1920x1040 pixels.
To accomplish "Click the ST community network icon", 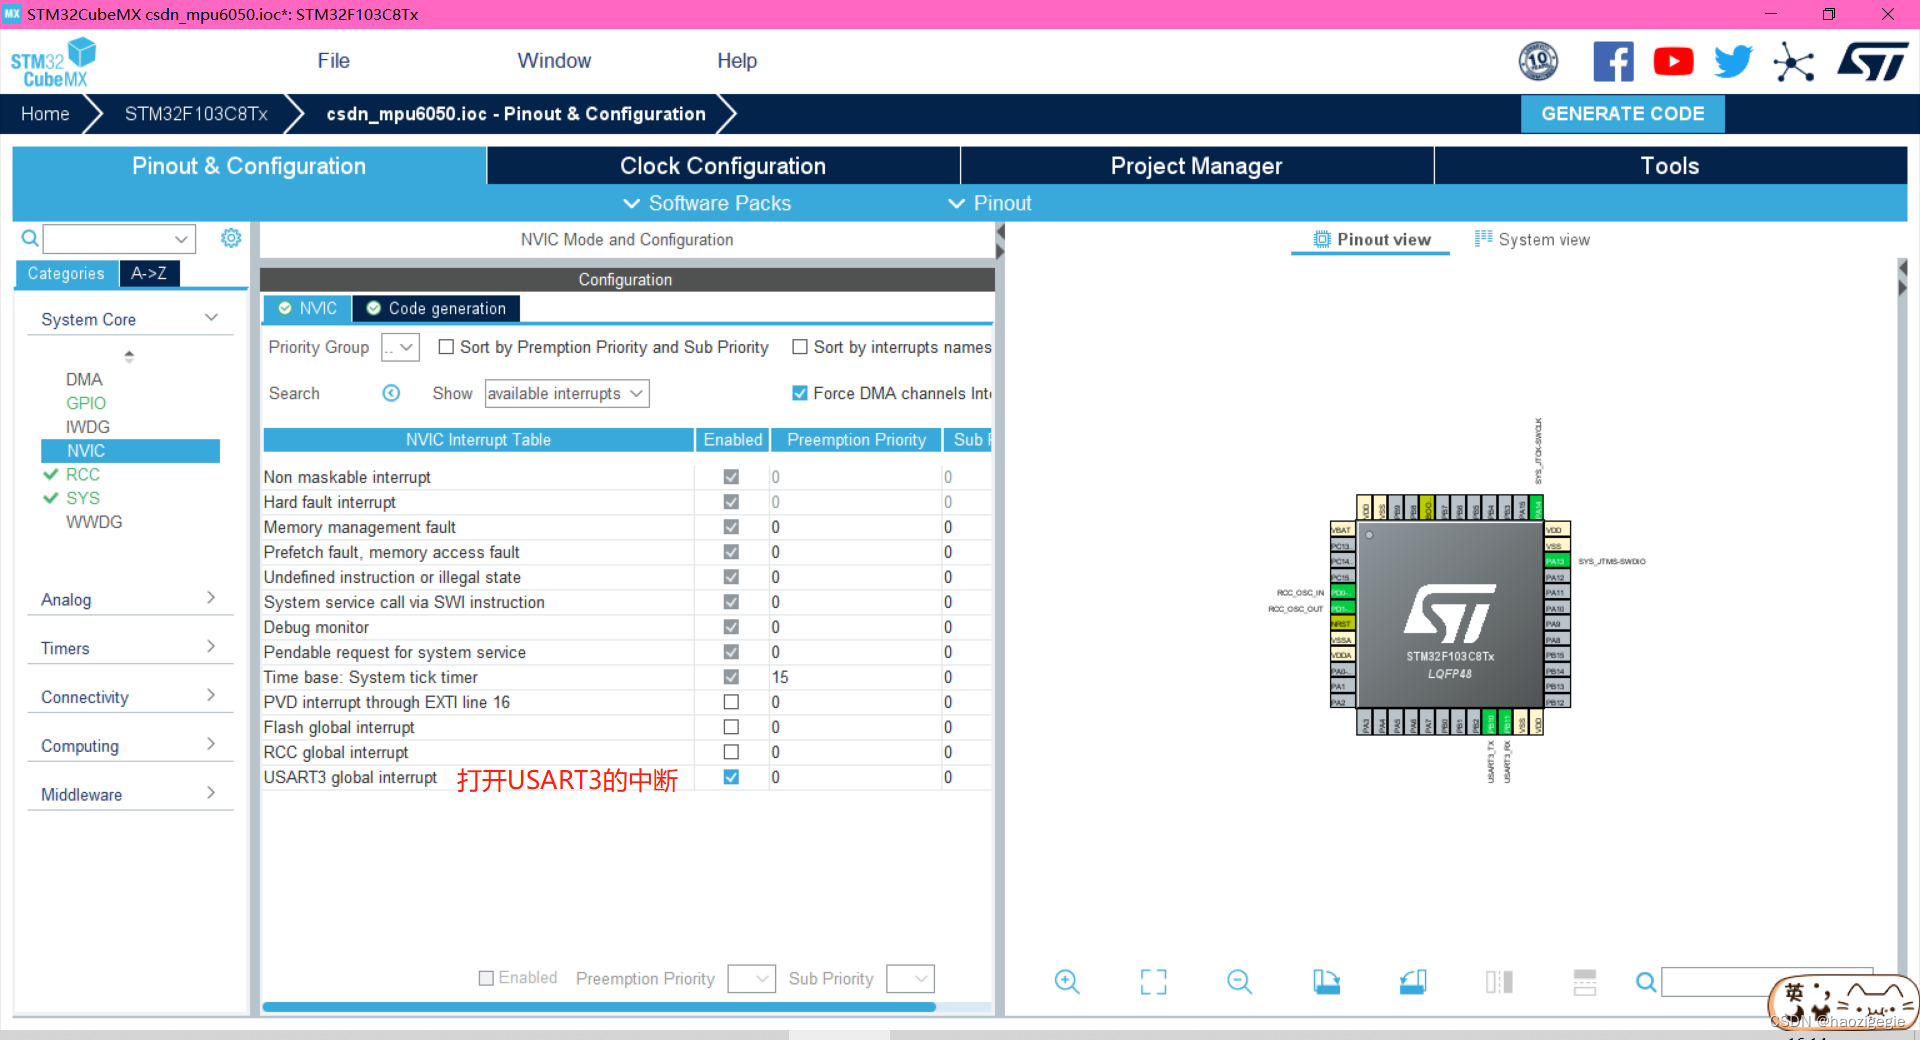I will click(1793, 62).
